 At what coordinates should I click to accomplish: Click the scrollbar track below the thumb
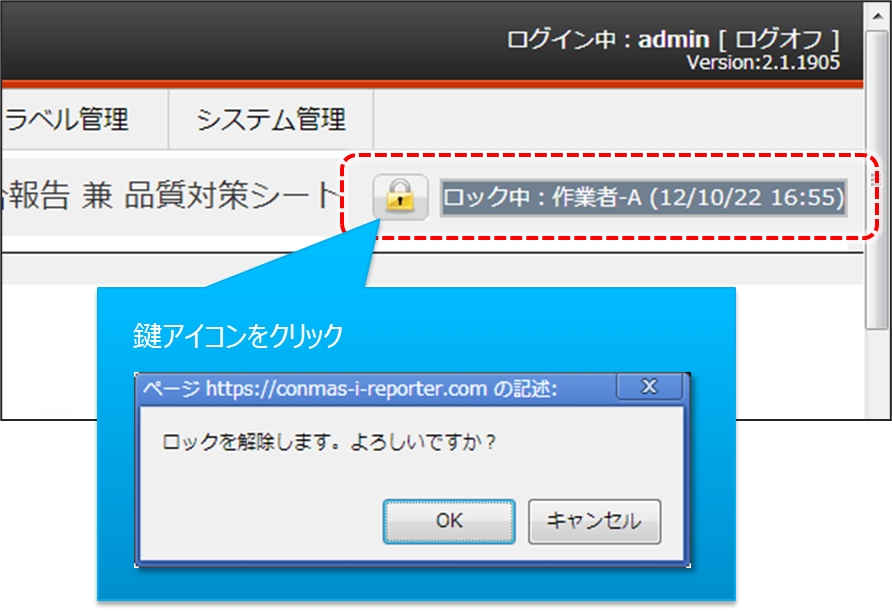(877, 373)
